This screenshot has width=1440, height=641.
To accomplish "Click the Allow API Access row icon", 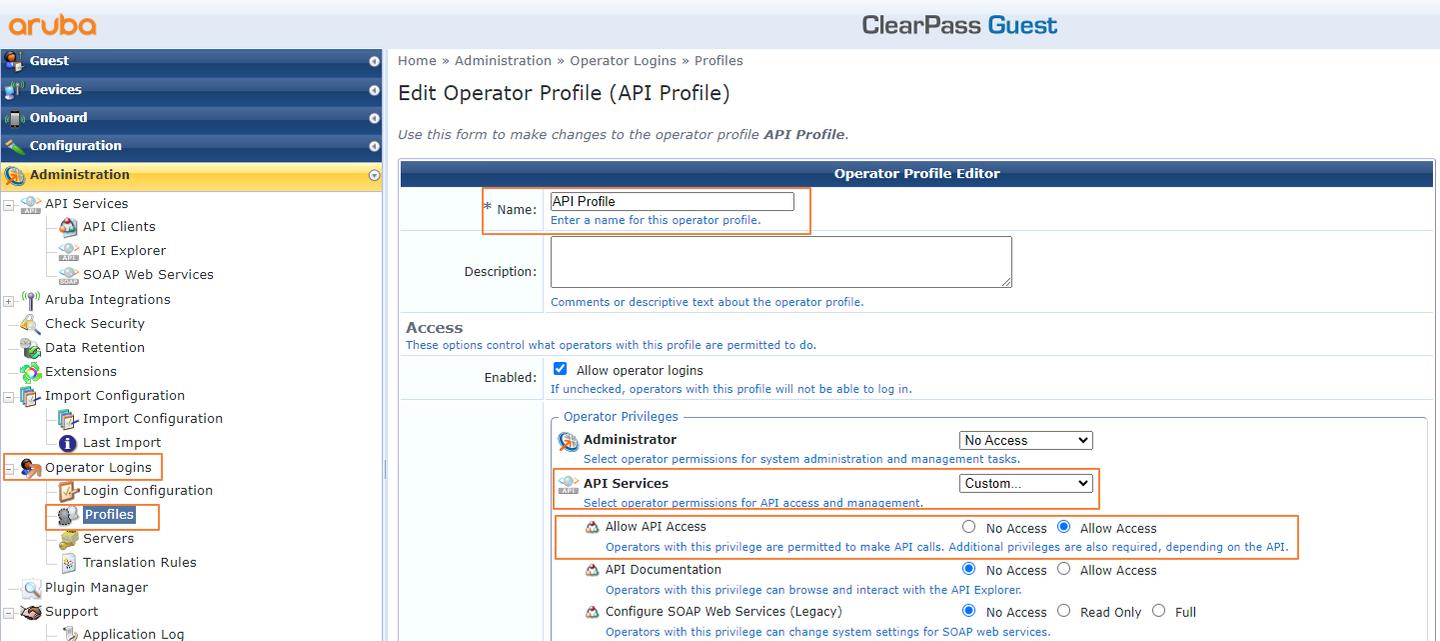I will pyautogui.click(x=592, y=527).
